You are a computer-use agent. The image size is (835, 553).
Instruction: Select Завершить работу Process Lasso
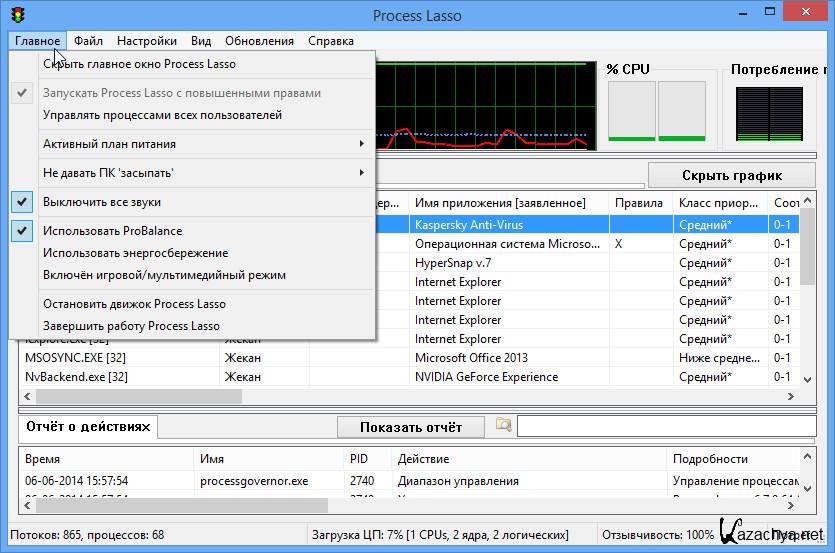click(131, 326)
